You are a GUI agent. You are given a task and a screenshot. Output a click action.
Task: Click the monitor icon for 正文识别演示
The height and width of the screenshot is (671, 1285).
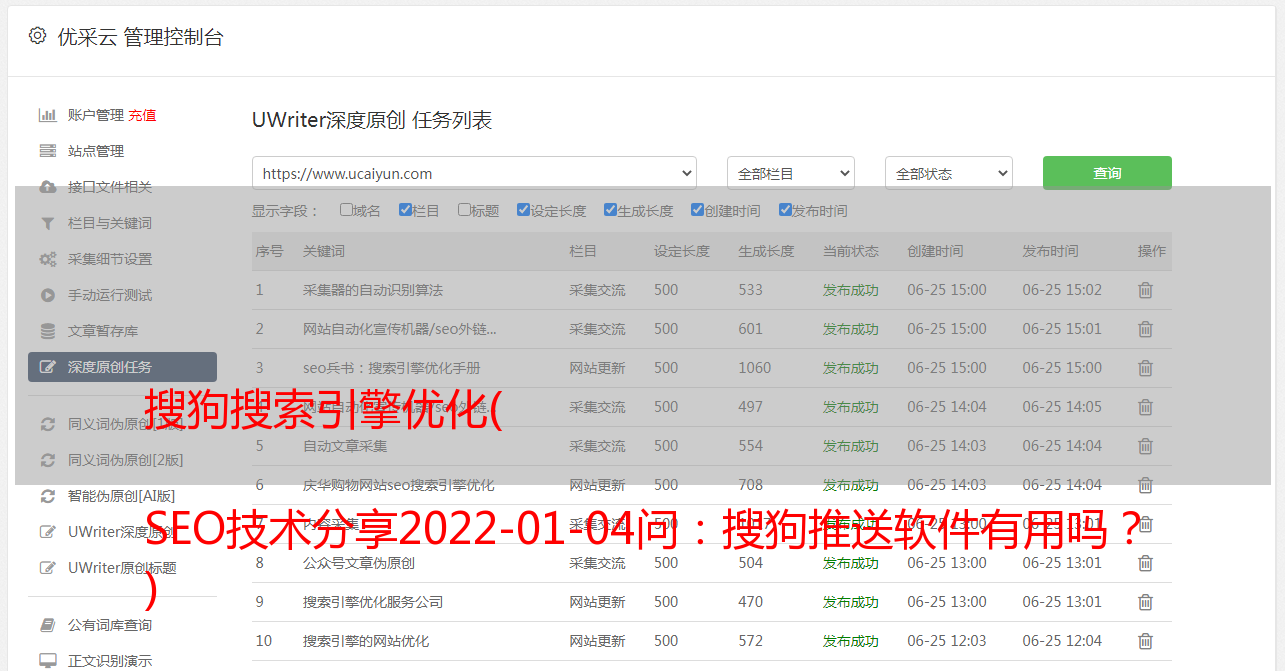point(47,661)
